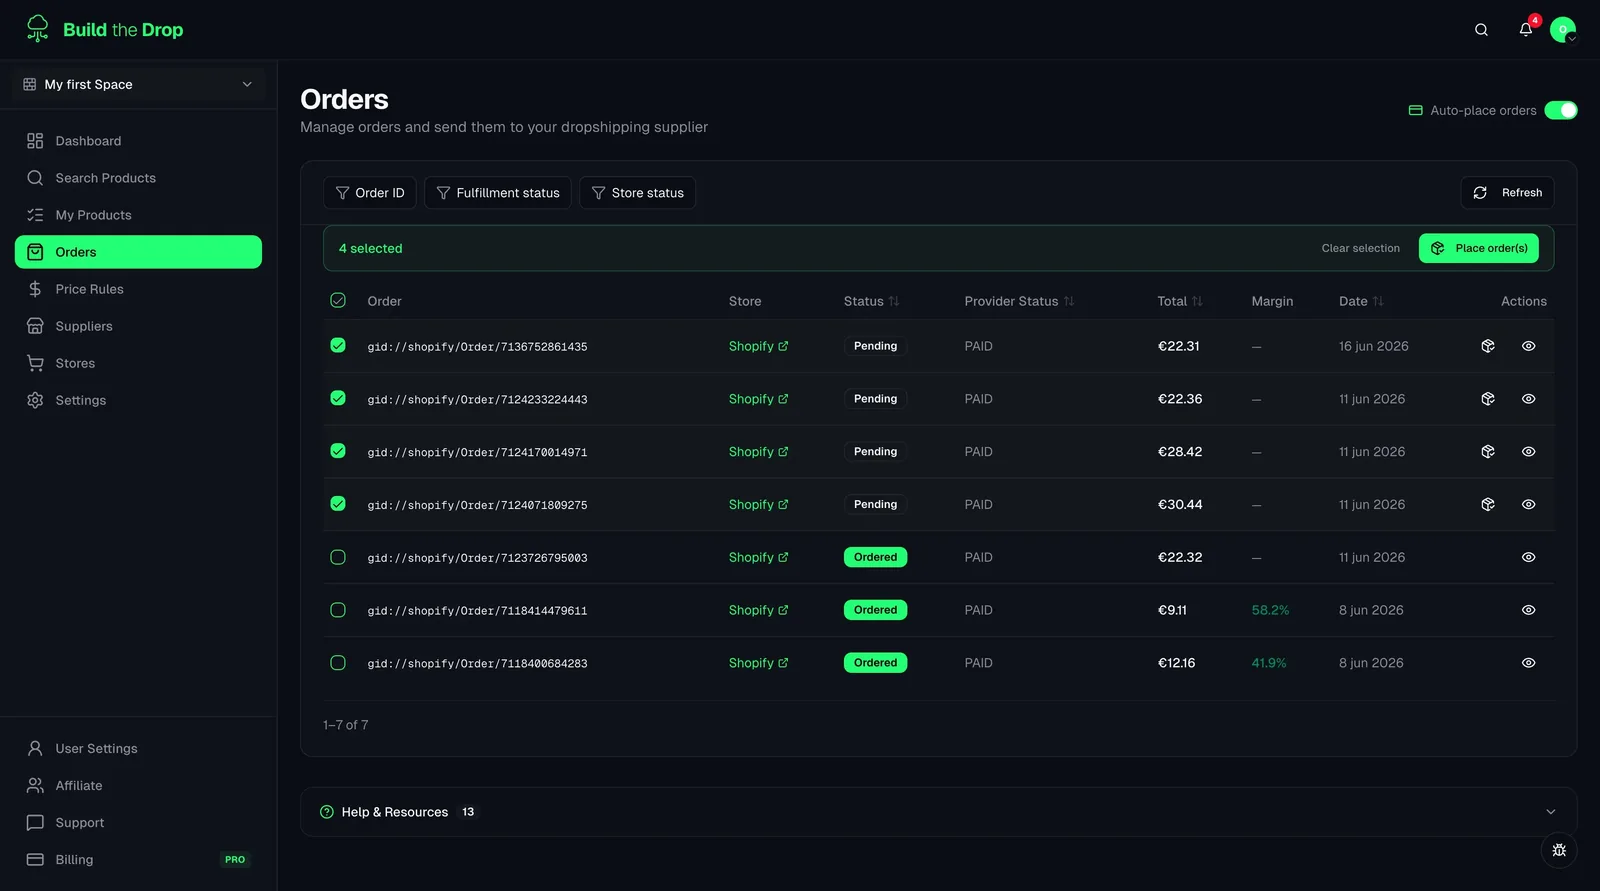Click place-order icon for order 7124170014971
The height and width of the screenshot is (891, 1600).
point(1488,452)
